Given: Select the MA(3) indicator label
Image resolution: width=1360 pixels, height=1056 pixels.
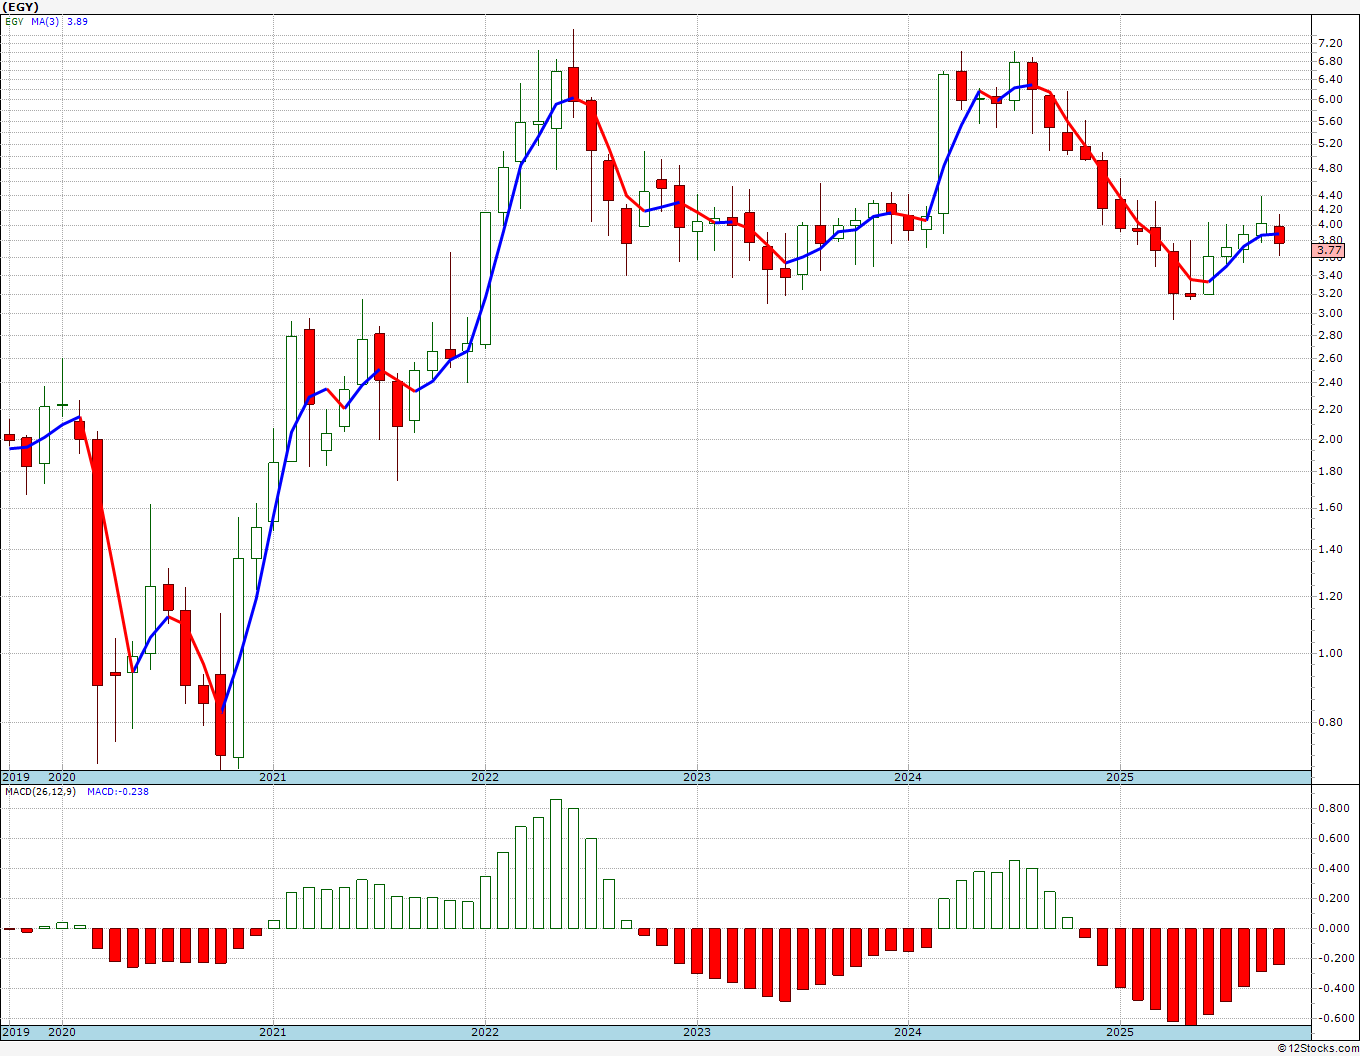Looking at the screenshot, I should pos(45,21).
